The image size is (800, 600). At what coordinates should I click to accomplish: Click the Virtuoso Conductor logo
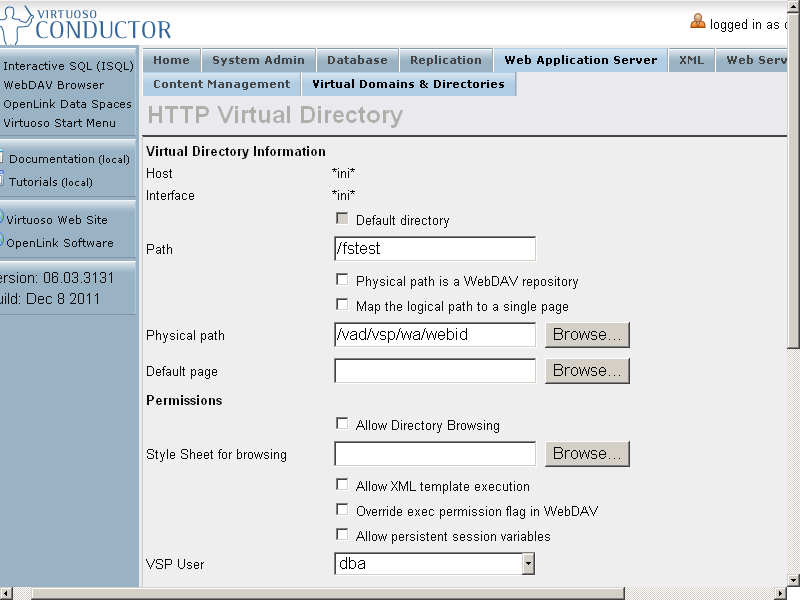coord(86,24)
